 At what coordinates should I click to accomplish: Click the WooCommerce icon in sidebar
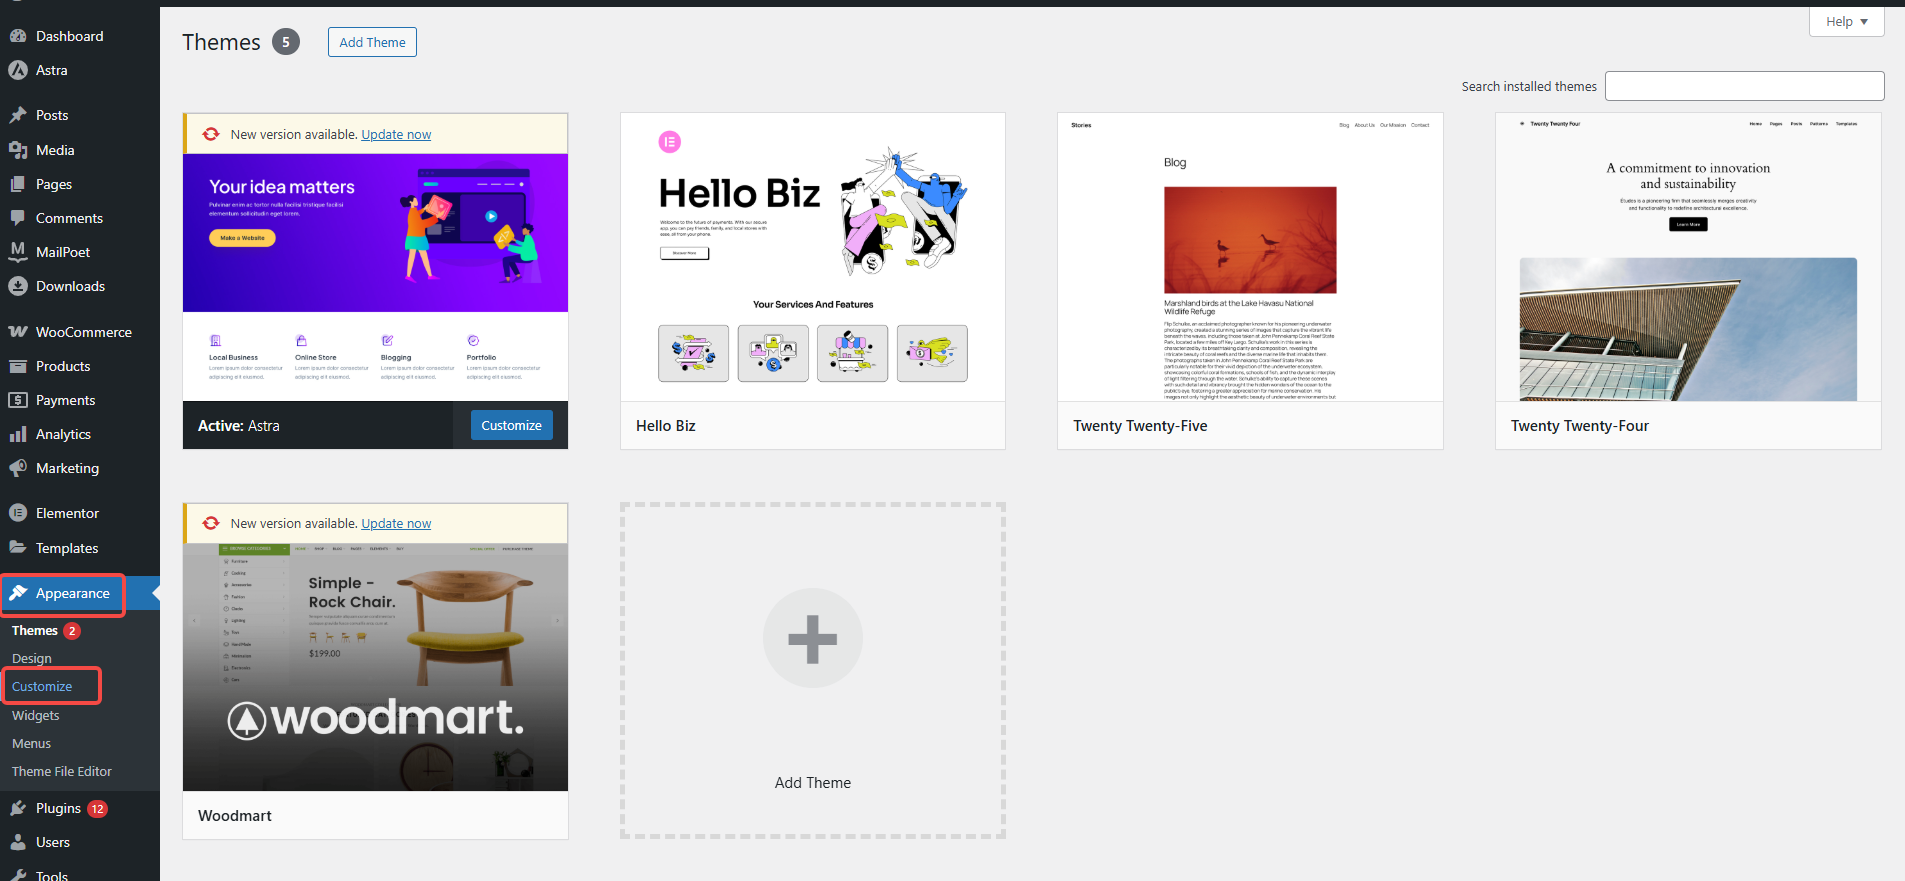[x=18, y=332]
